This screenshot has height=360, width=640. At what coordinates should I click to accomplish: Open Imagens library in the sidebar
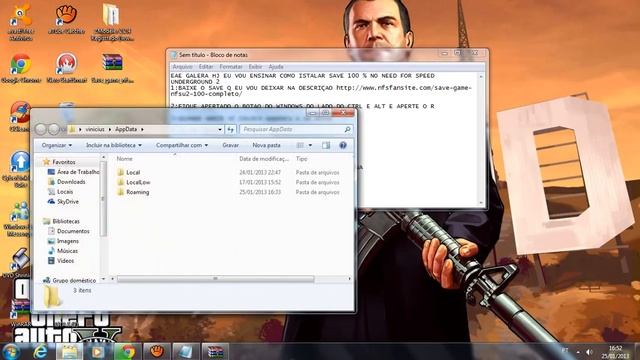pos(68,241)
